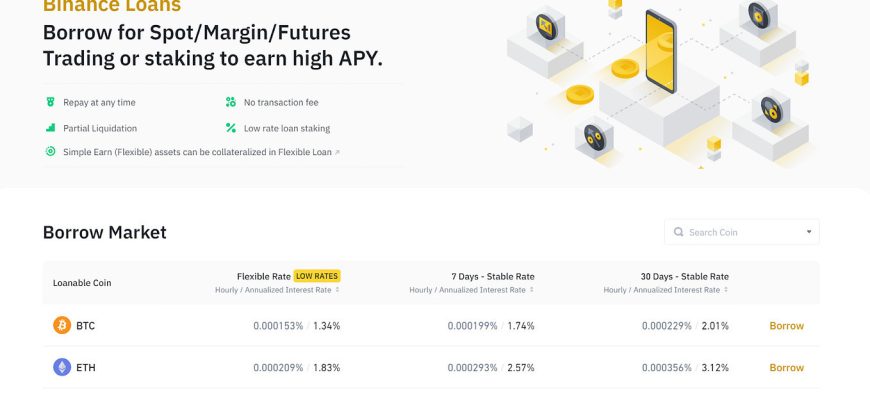Click the BTC coin icon
This screenshot has height=400, width=870.
tap(62, 325)
